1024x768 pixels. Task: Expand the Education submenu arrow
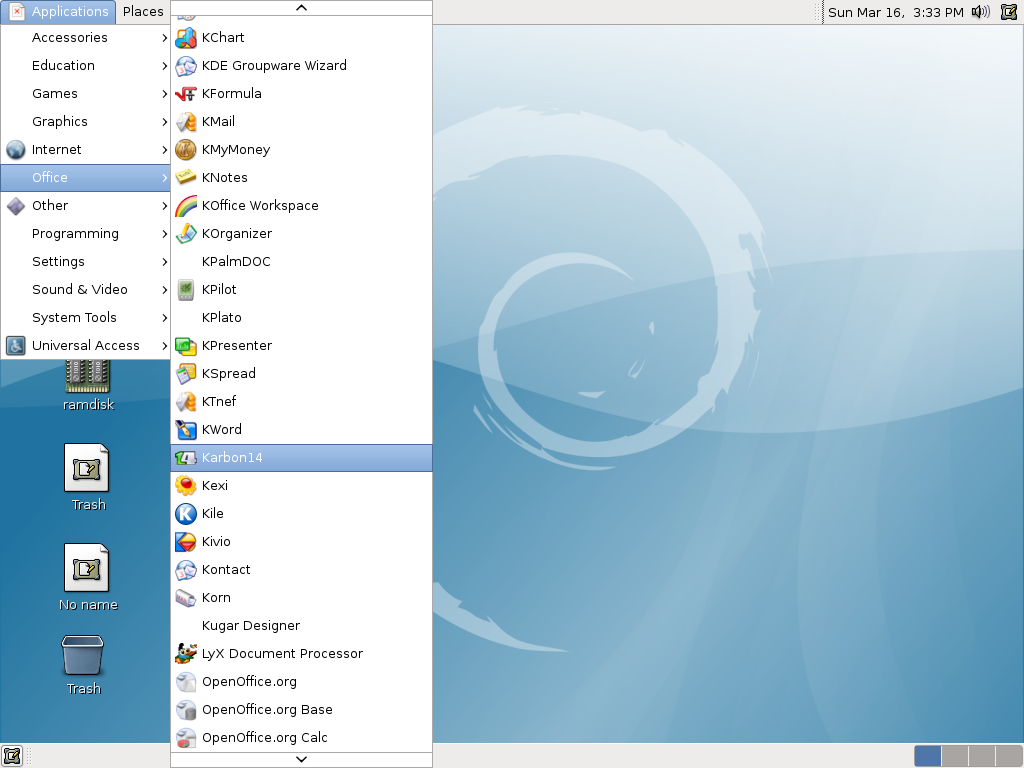coord(165,66)
